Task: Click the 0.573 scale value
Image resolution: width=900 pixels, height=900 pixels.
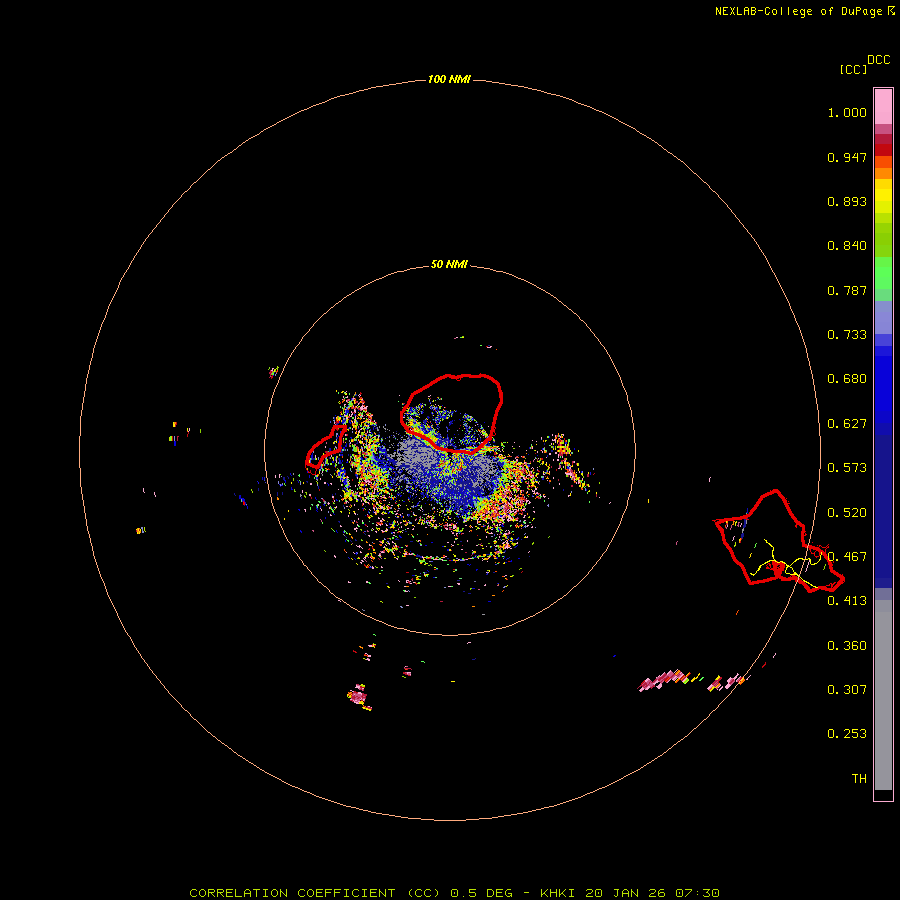Action: click(847, 468)
